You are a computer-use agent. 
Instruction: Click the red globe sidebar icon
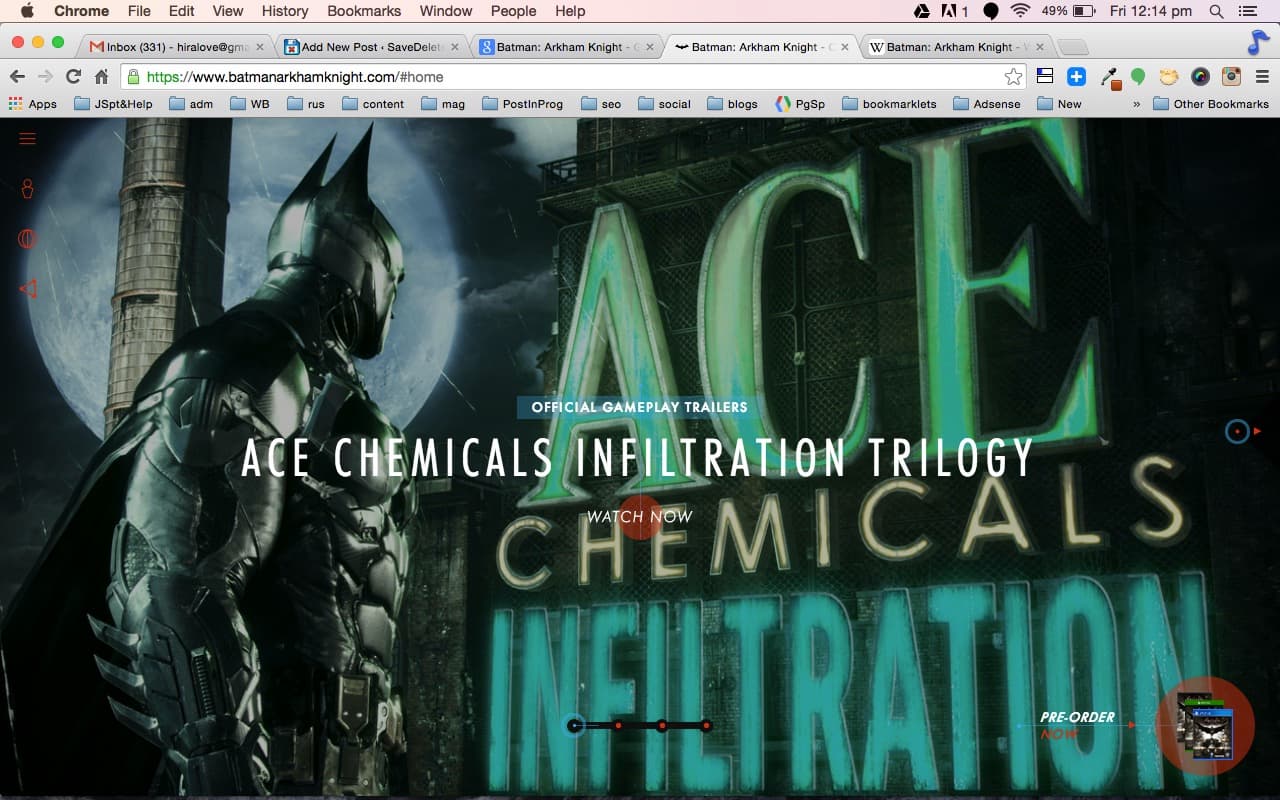point(28,239)
